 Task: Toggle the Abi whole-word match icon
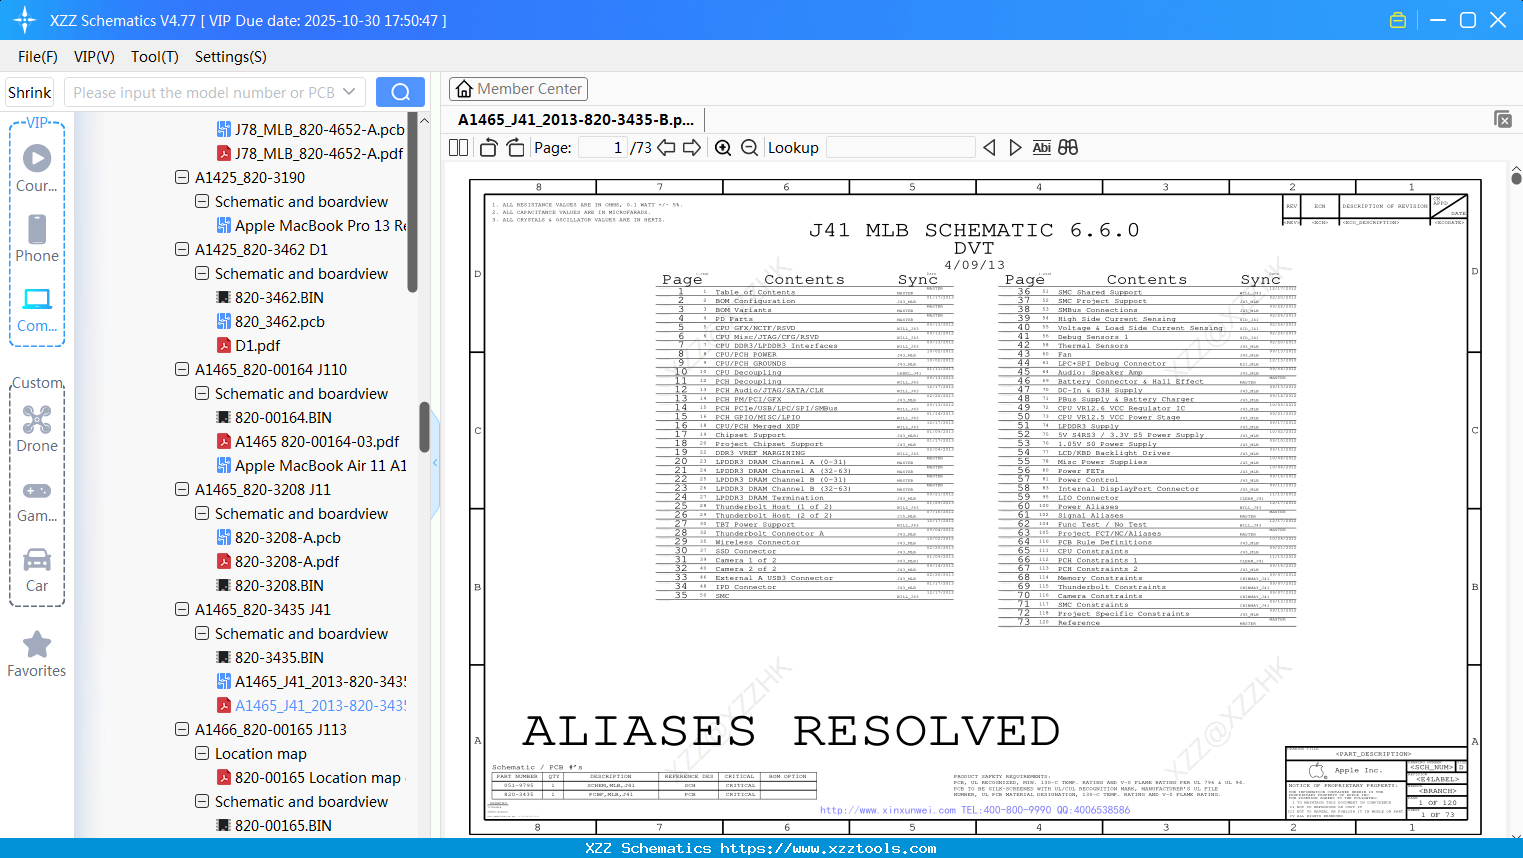coord(1041,148)
